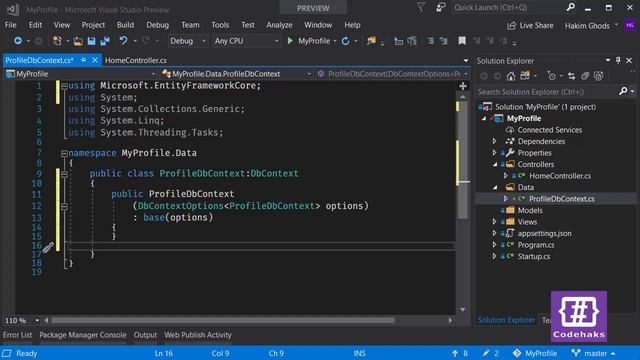The height and width of the screenshot is (360, 640).
Task: Toggle auto-hide pin on the Solution Explorer panel
Action: pos(618,60)
